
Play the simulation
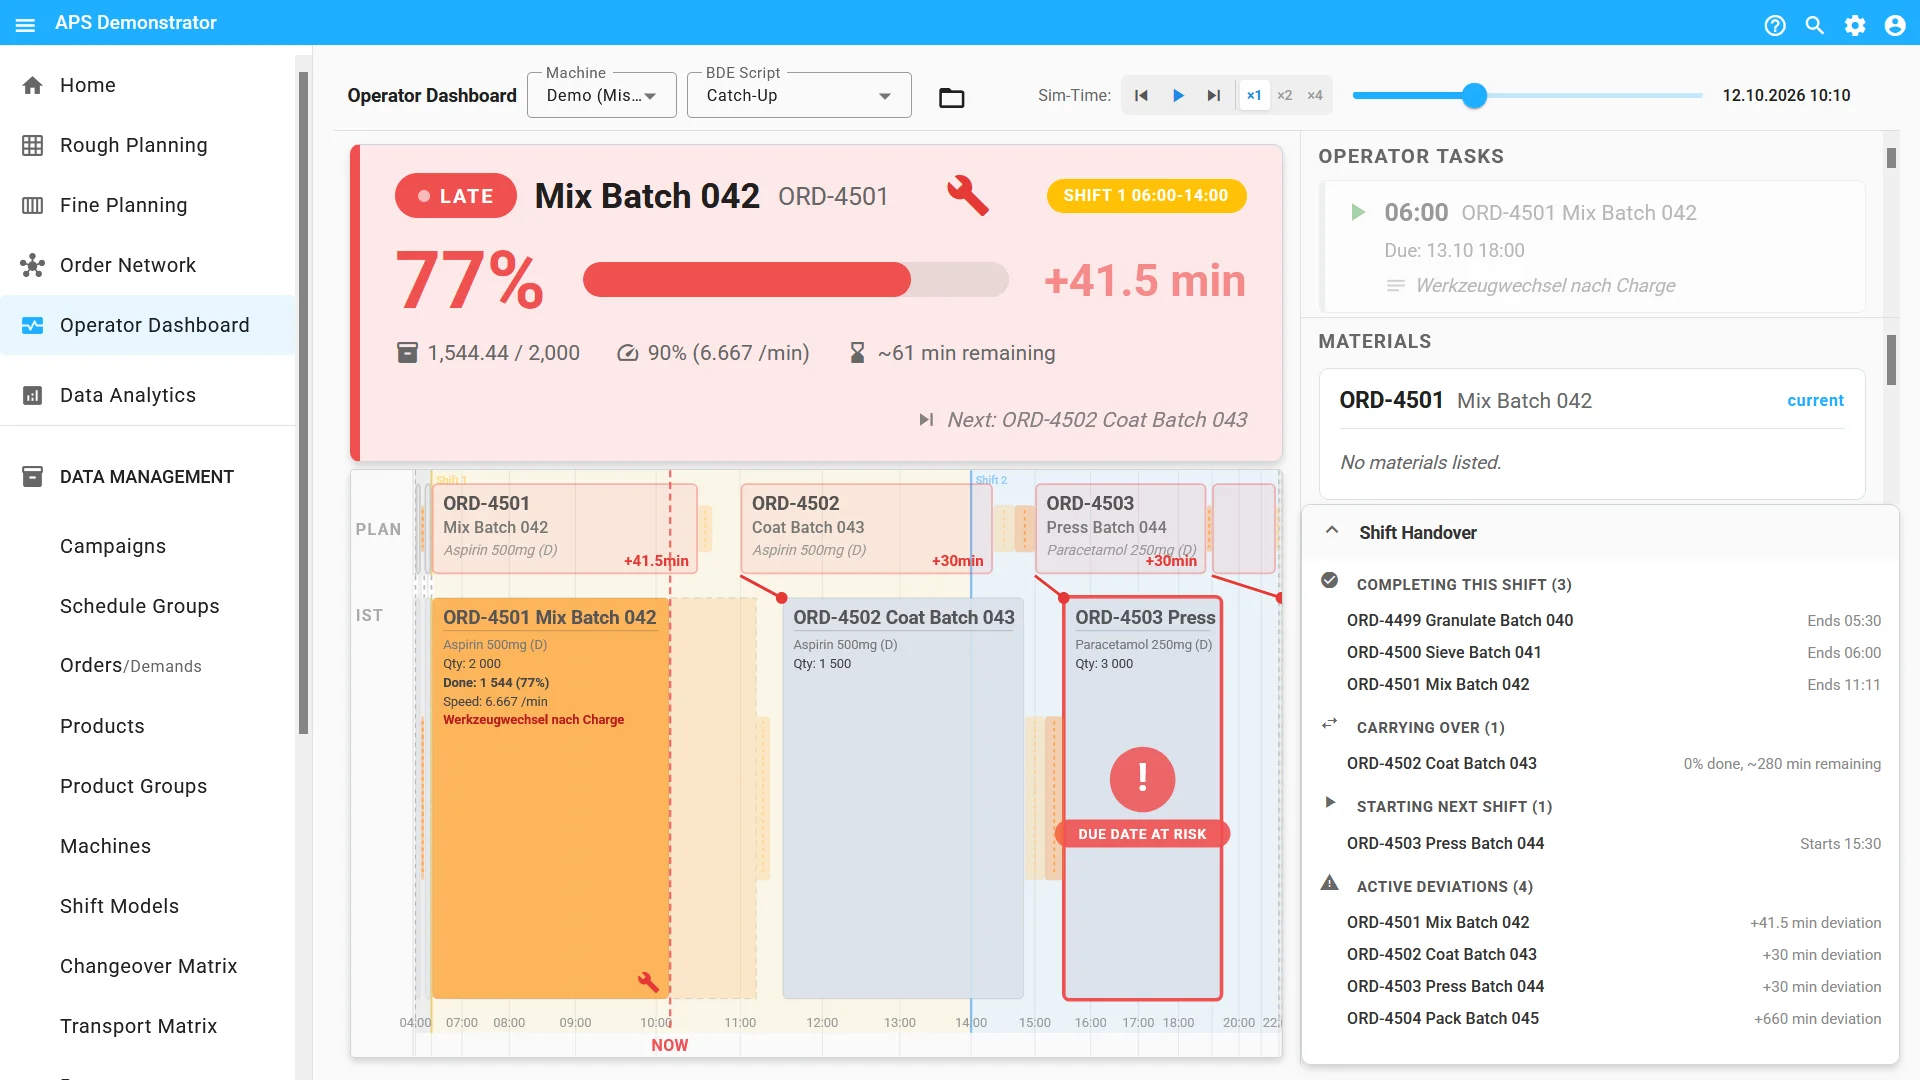coord(1178,96)
